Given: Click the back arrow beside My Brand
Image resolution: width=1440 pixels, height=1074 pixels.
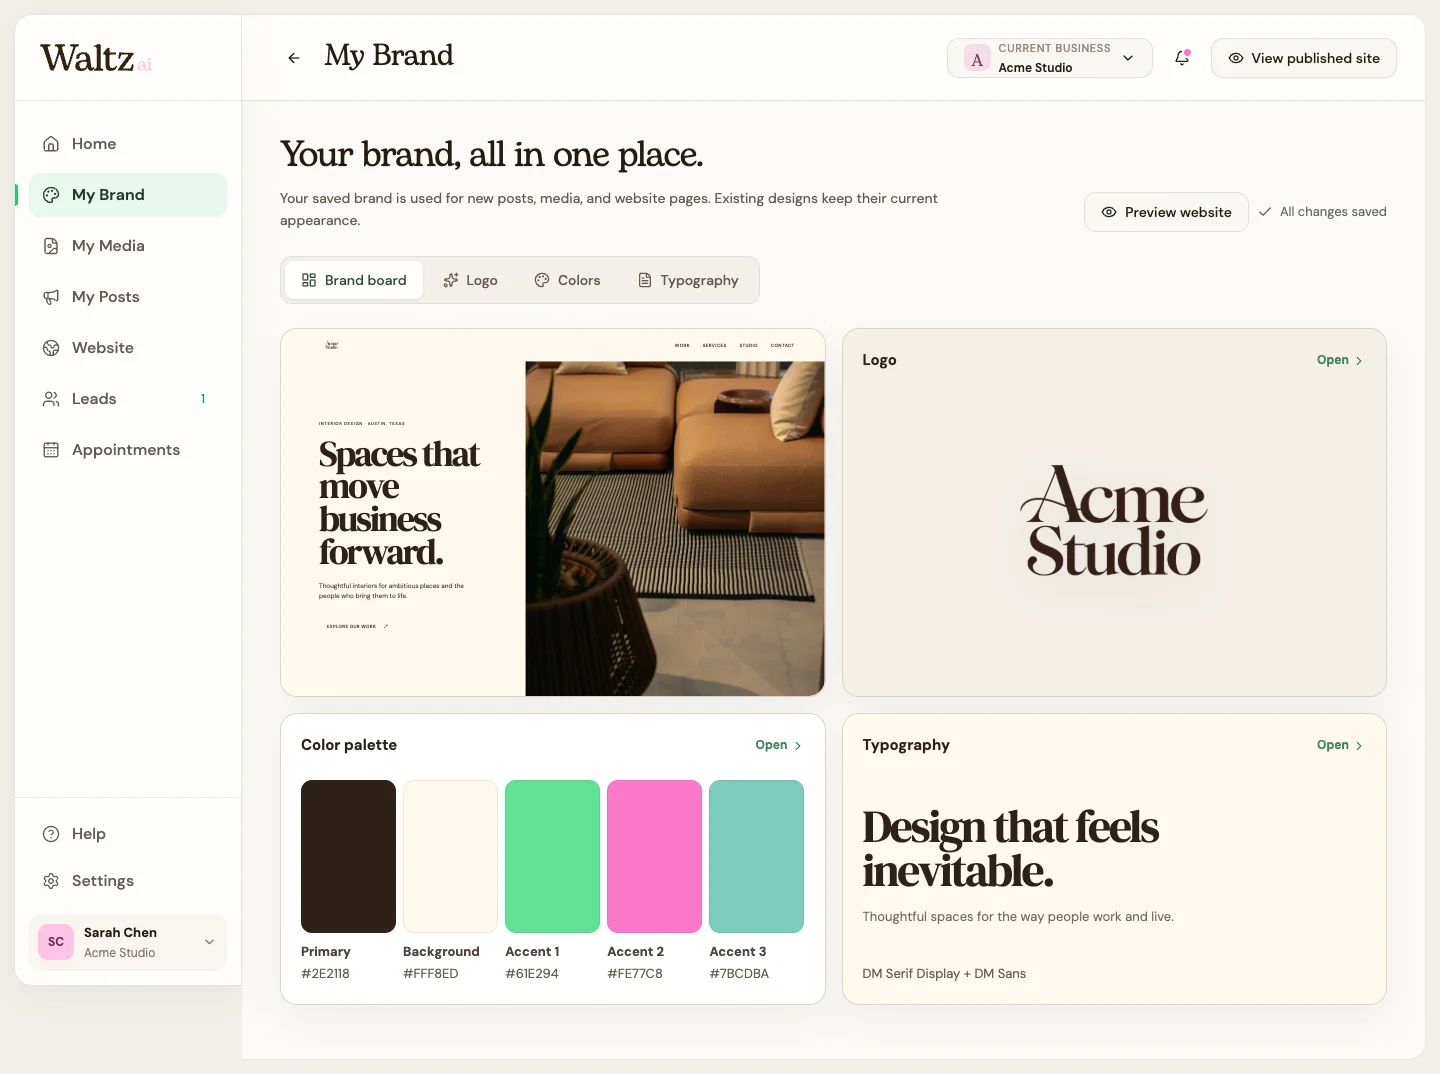Looking at the screenshot, I should click(294, 58).
